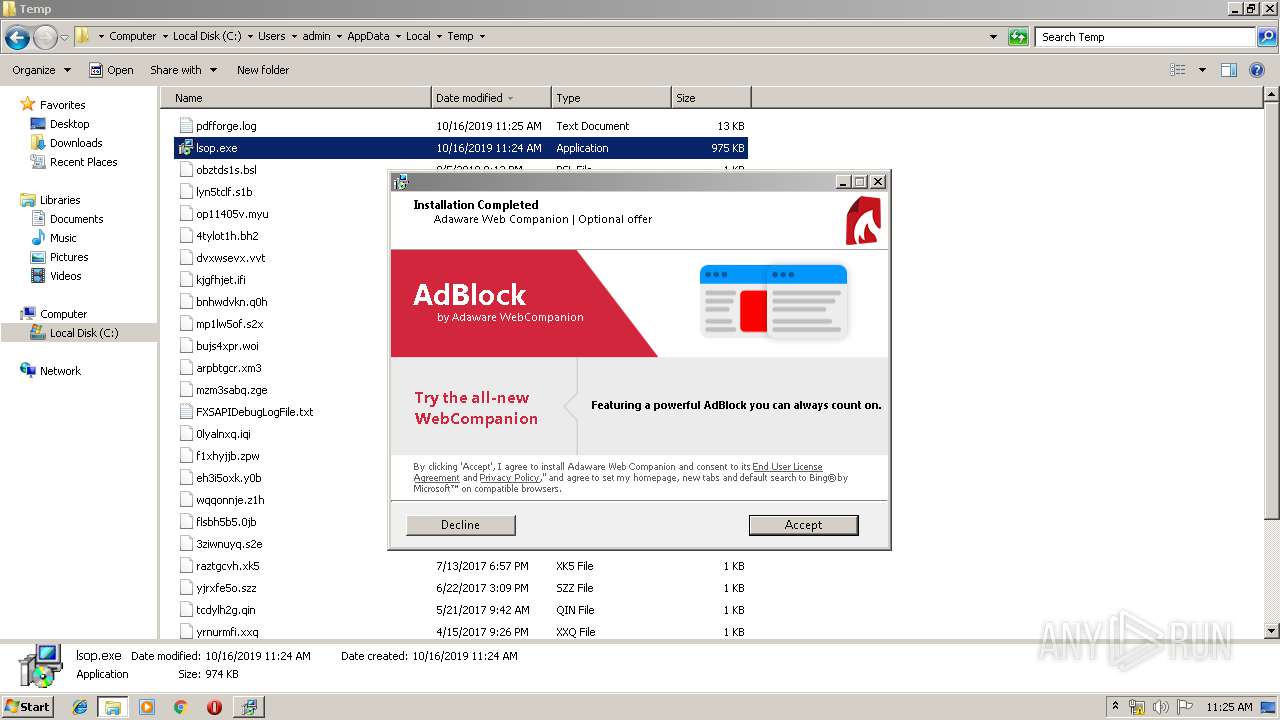1280x720 pixels.
Task: Sort by the Date modified column header
Action: point(491,98)
